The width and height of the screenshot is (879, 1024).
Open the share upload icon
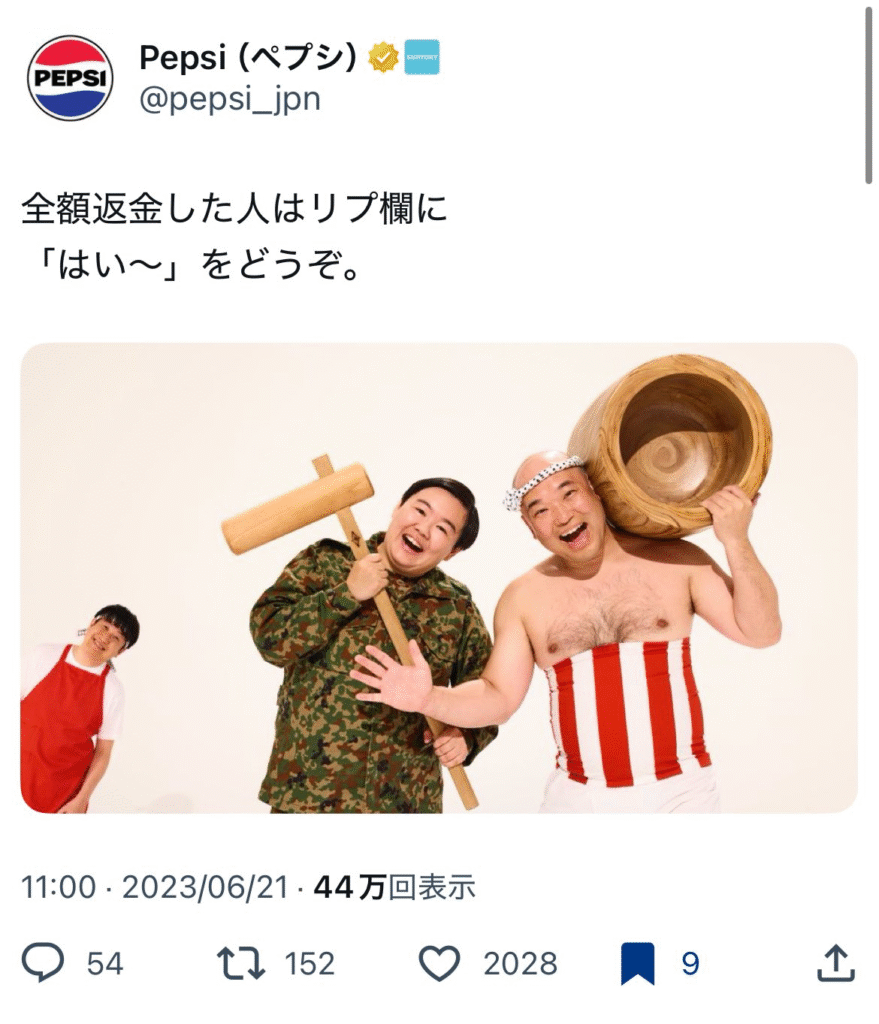[836, 962]
